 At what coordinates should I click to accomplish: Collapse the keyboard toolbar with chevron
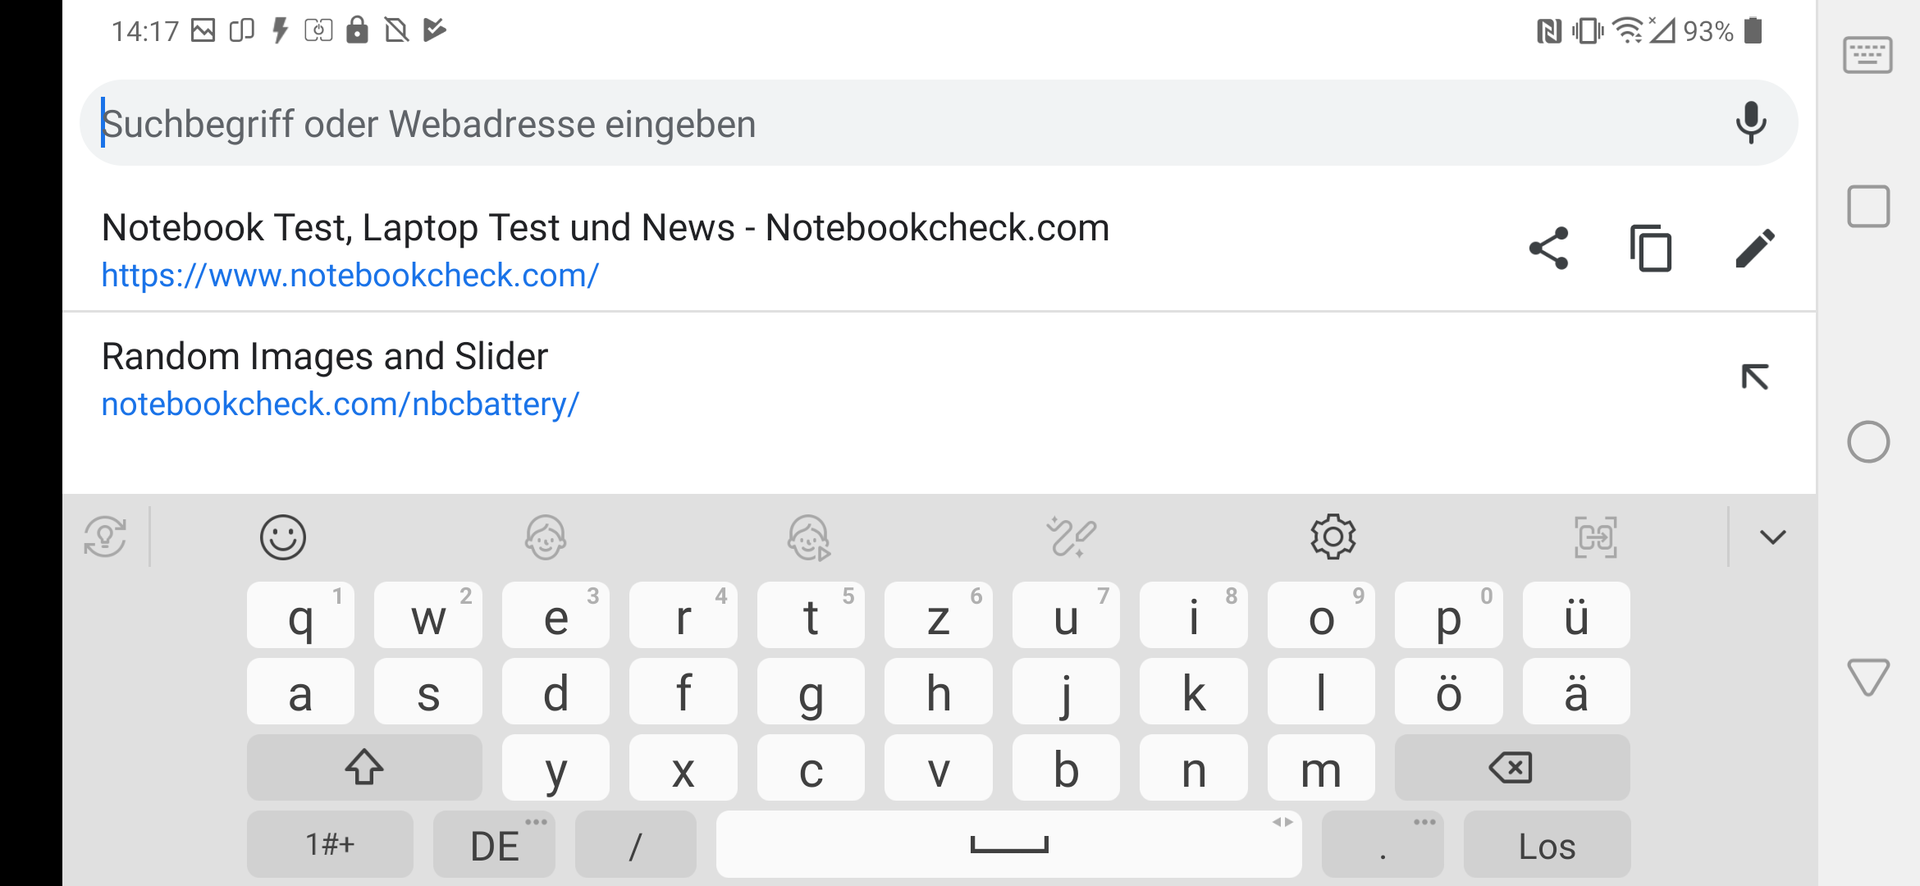1772,537
